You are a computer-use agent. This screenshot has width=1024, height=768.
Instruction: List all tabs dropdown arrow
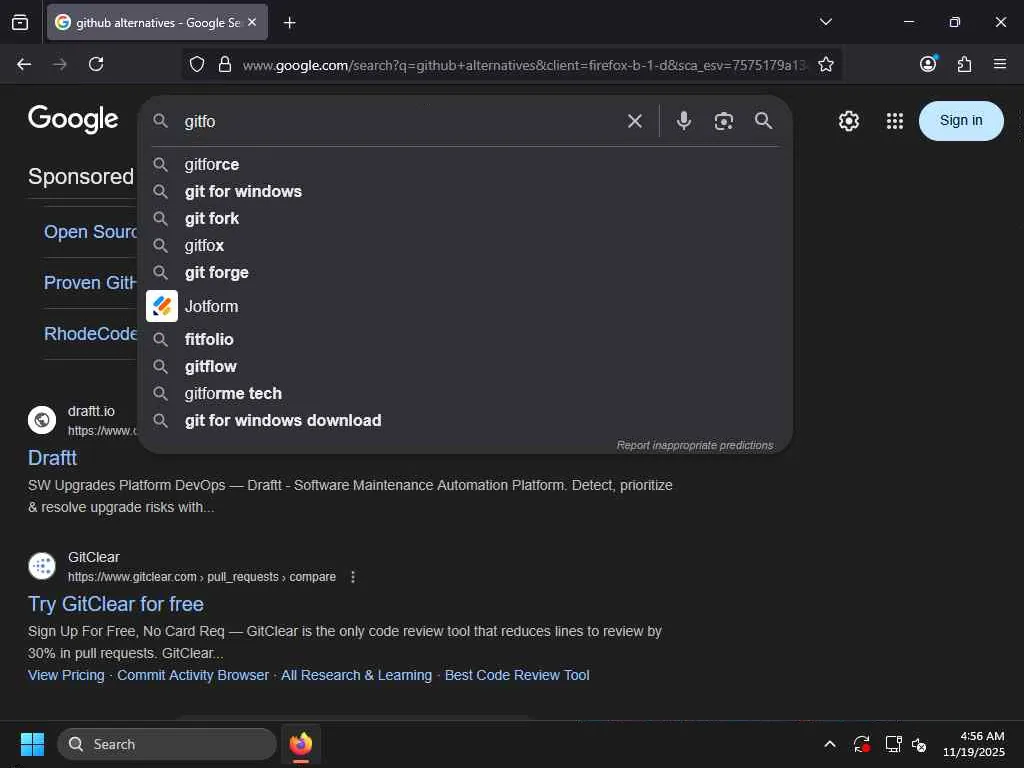tap(825, 22)
